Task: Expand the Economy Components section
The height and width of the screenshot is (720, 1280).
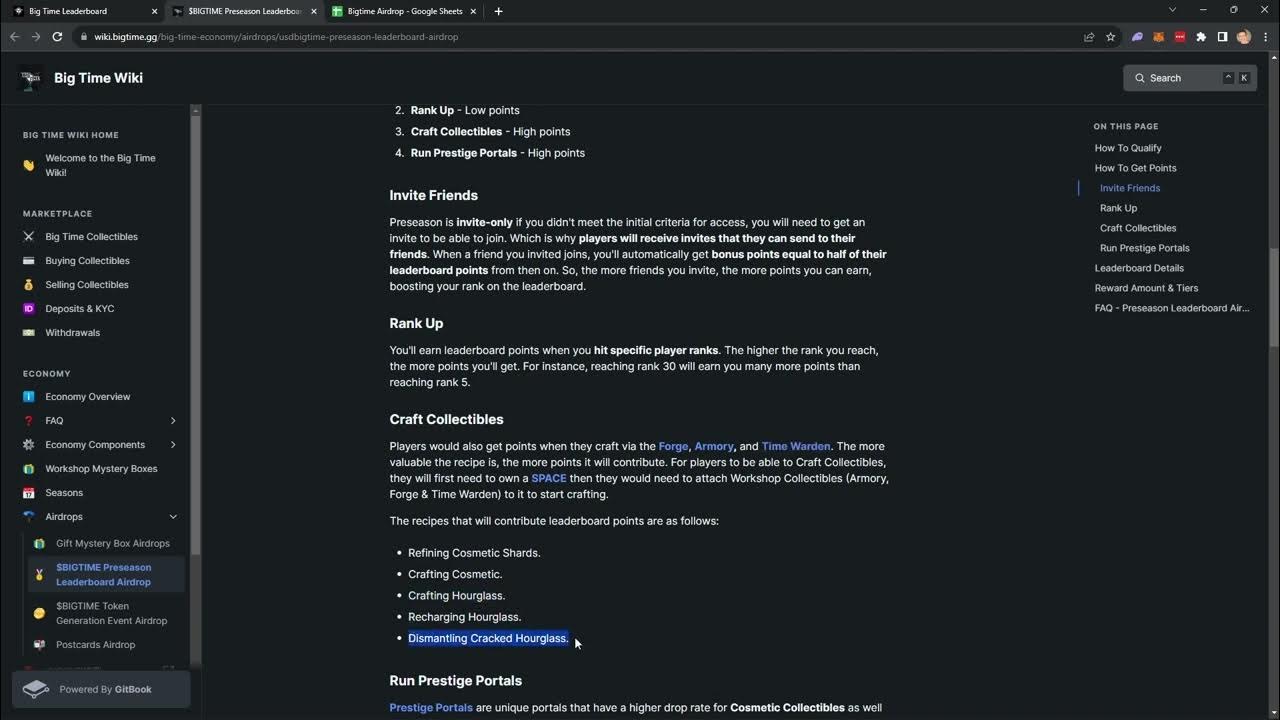Action: (173, 445)
